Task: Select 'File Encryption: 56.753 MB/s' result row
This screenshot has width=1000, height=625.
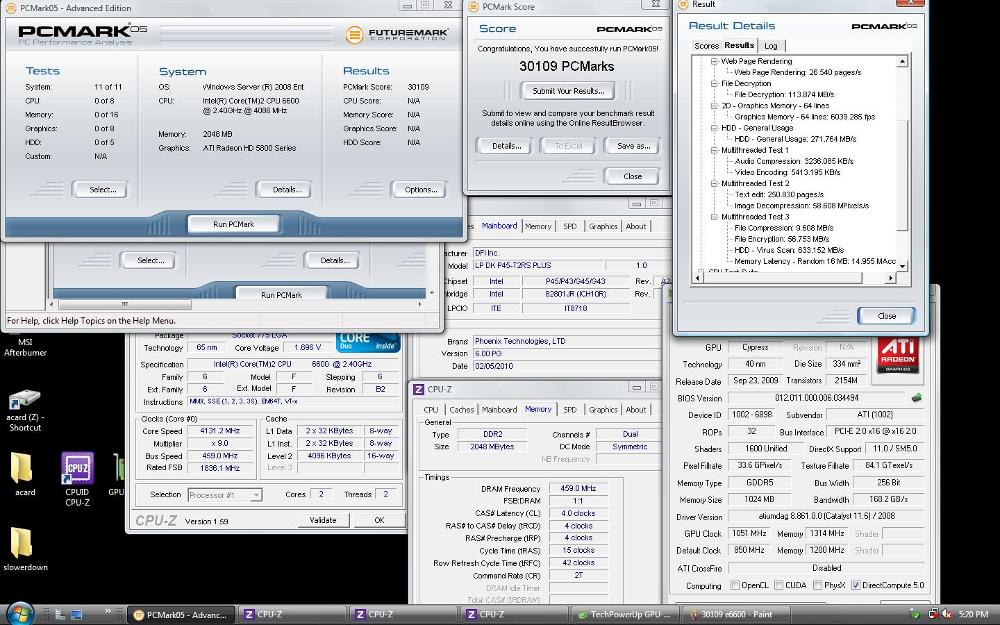Action: click(781, 239)
